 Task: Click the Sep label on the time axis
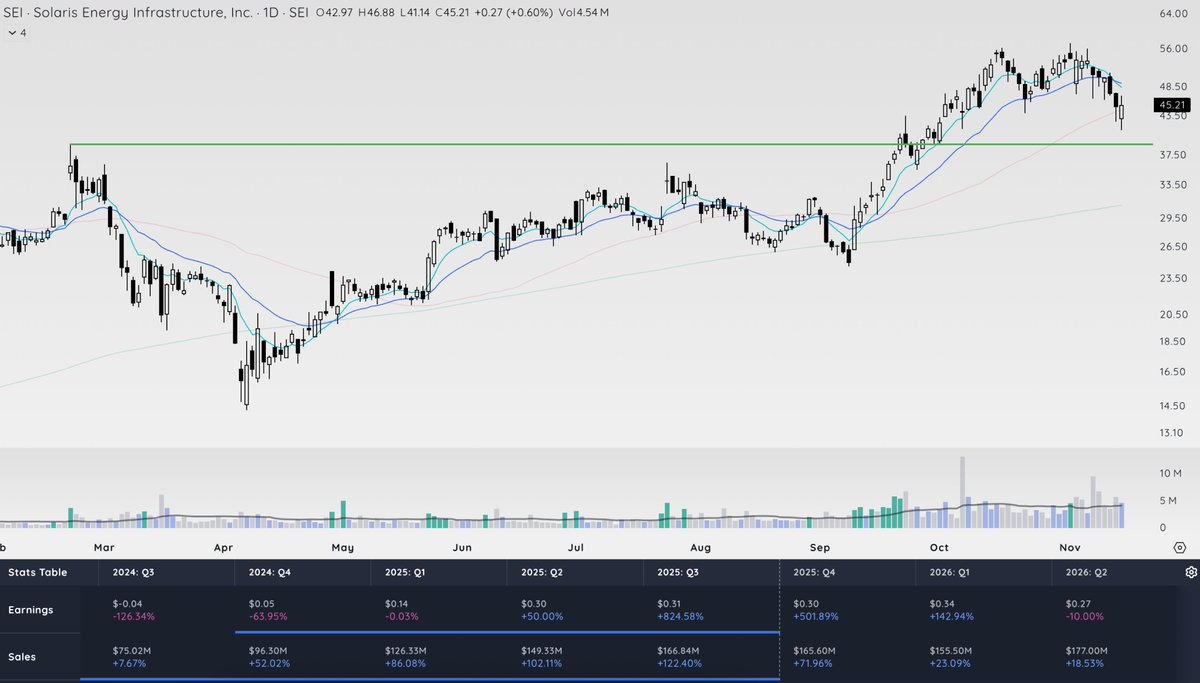tap(819, 547)
